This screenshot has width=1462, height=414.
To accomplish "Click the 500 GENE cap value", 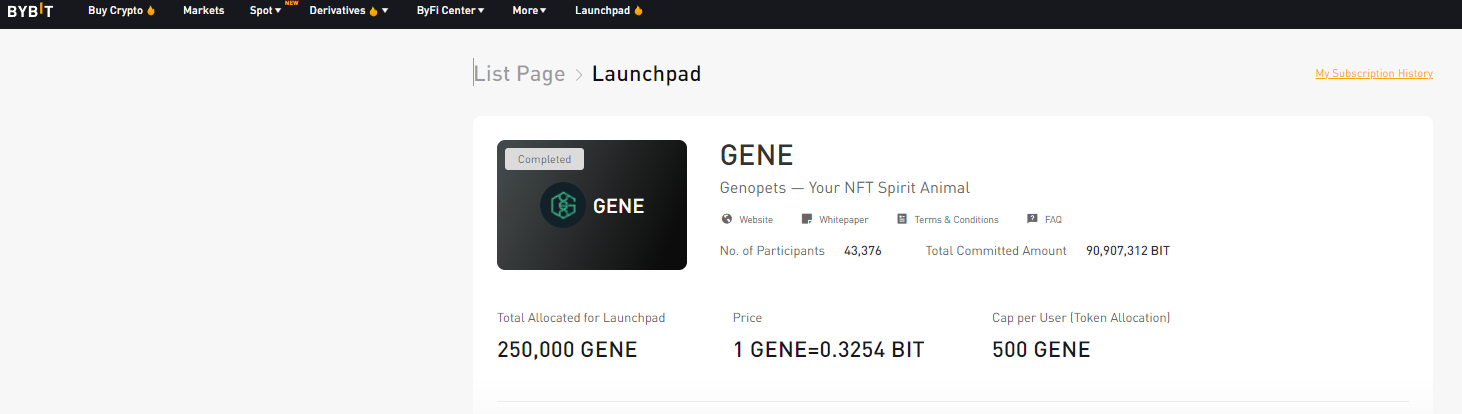I will (x=1041, y=350).
